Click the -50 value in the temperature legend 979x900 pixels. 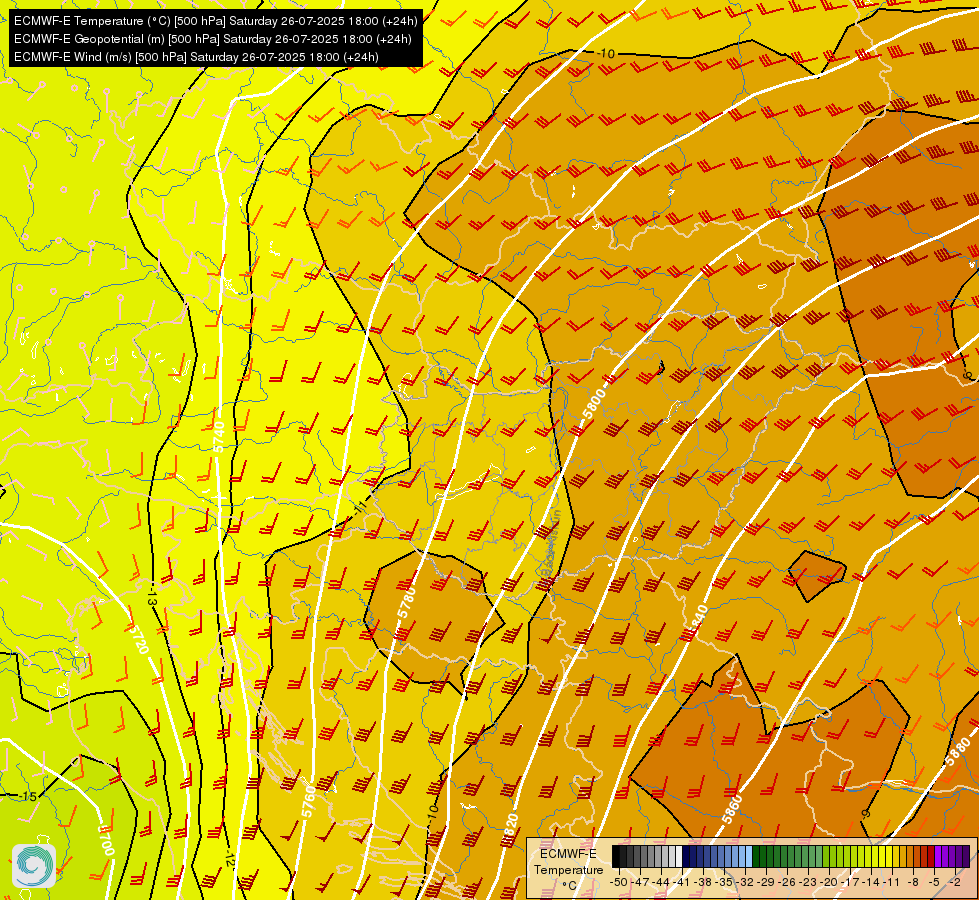point(619,882)
